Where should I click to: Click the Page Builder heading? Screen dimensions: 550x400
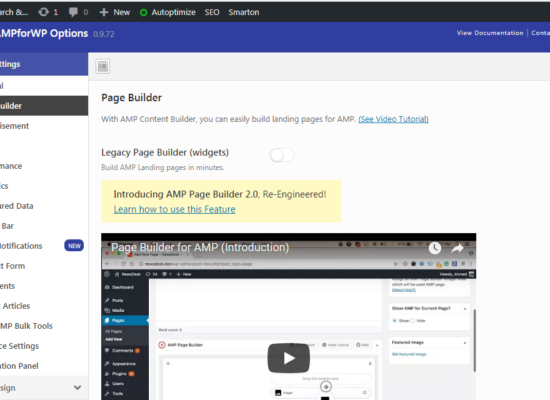click(x=132, y=98)
